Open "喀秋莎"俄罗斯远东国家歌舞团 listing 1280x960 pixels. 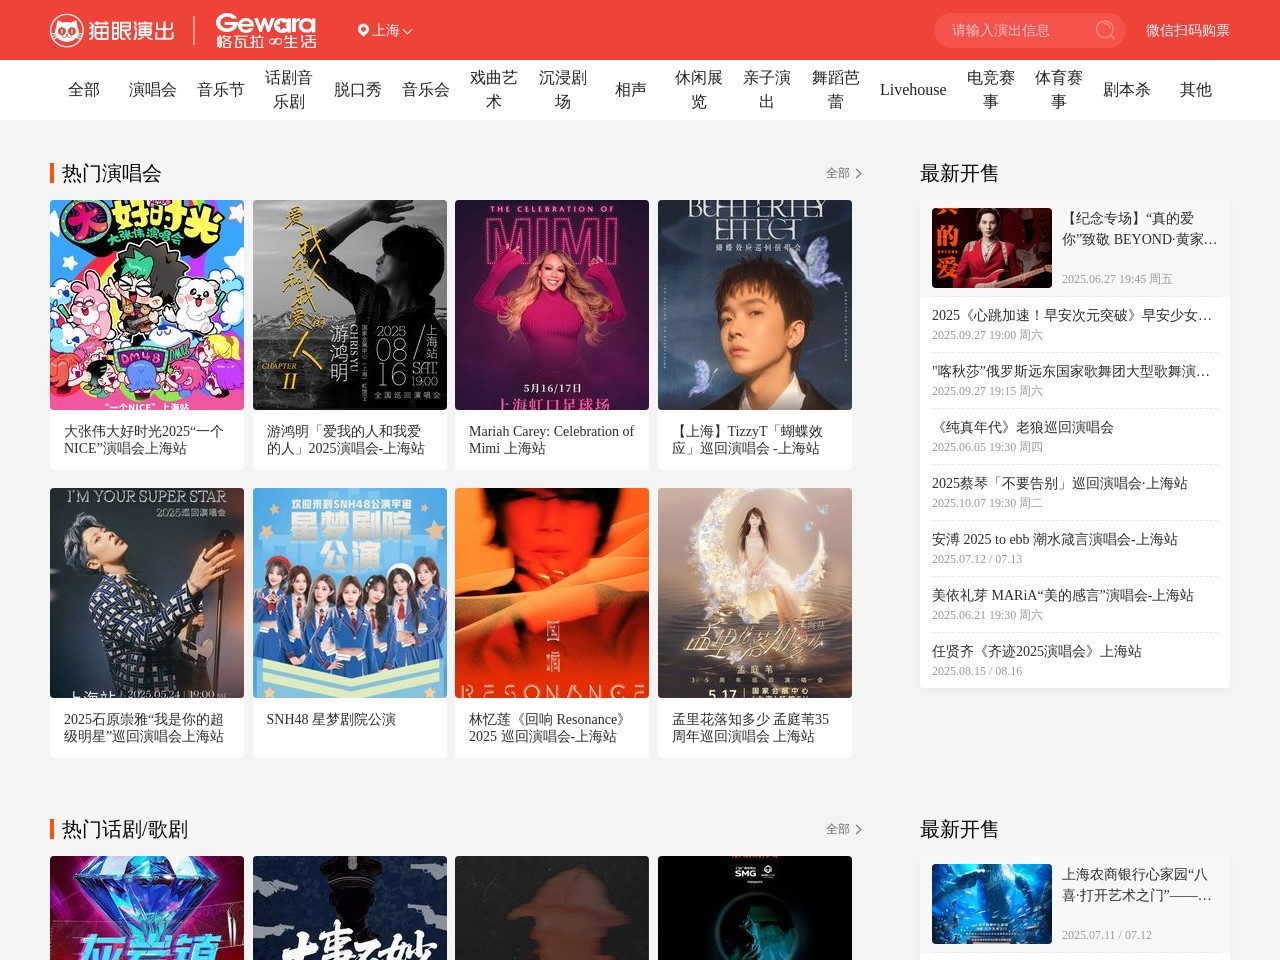click(x=1075, y=380)
